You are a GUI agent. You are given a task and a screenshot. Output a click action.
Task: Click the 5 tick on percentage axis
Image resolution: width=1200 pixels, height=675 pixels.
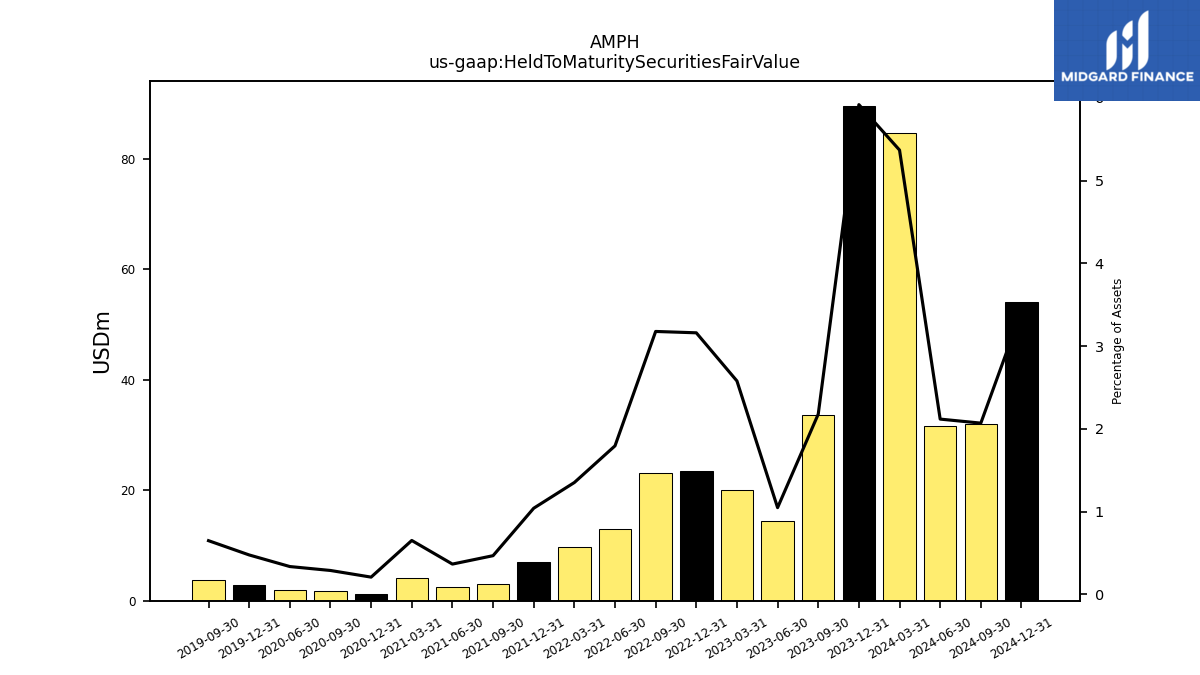pyautogui.click(x=1099, y=181)
